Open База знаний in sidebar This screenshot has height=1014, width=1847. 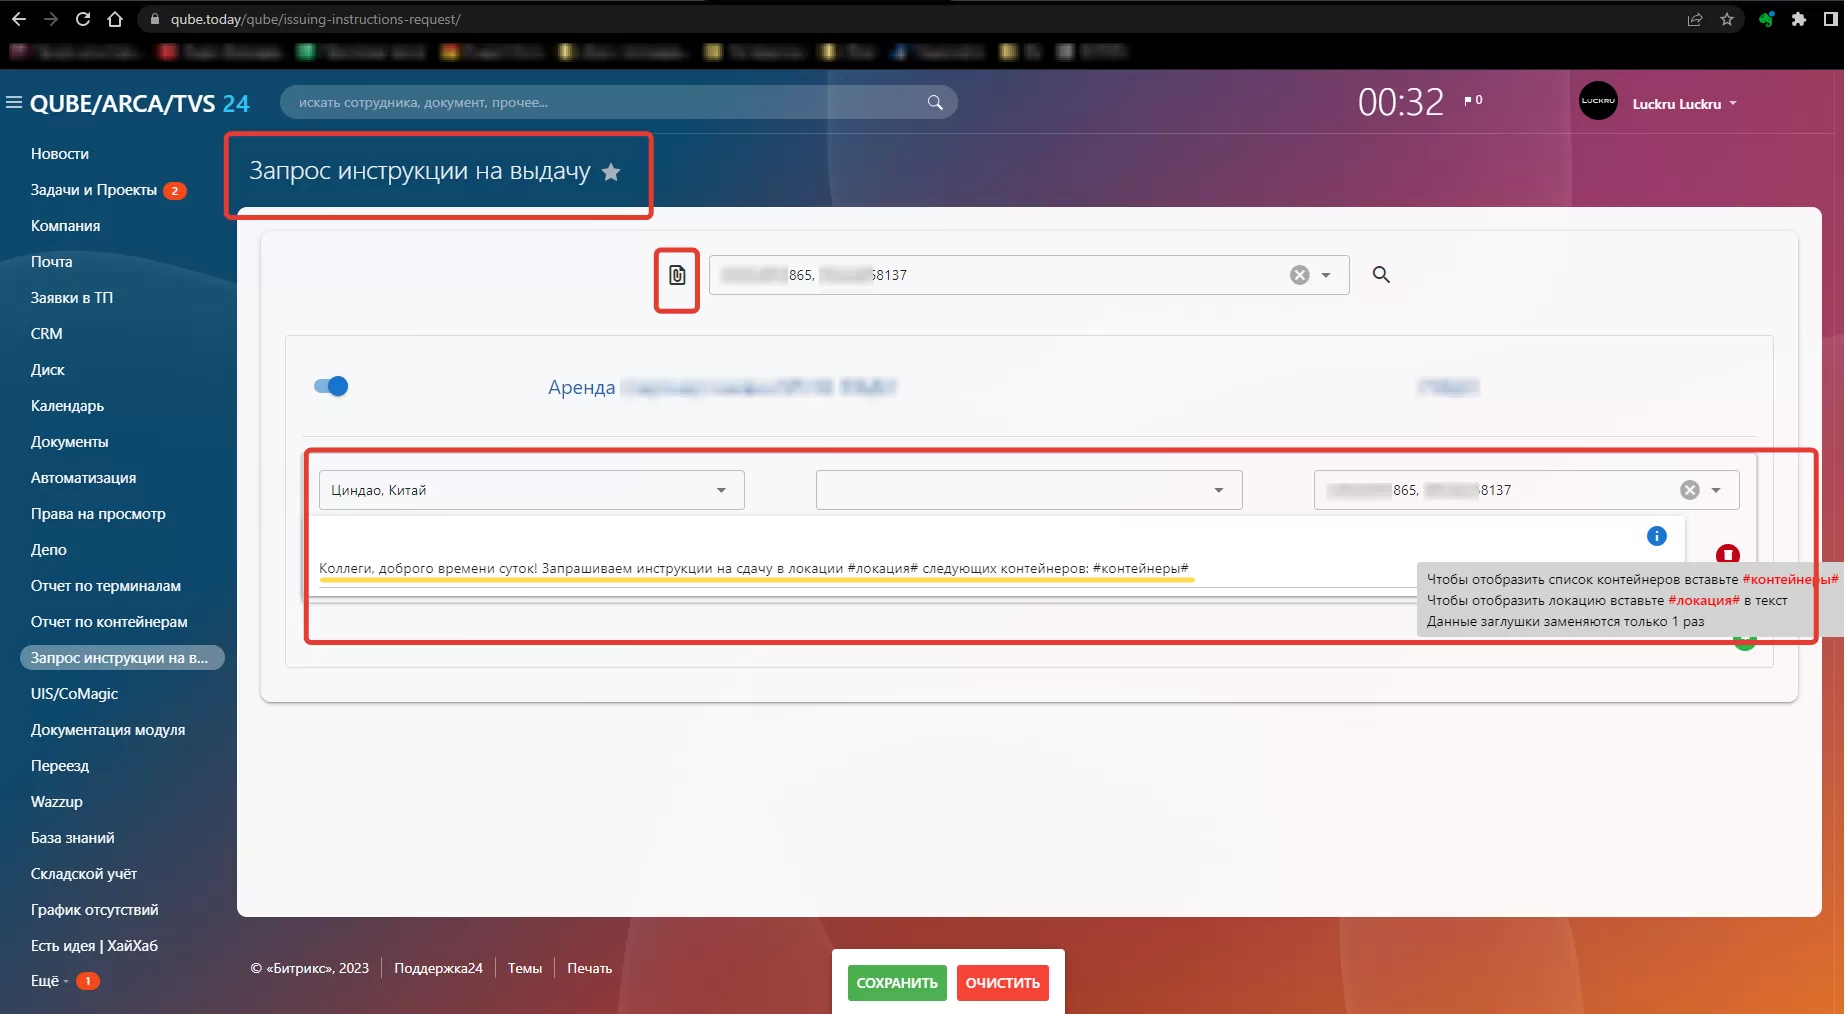72,838
